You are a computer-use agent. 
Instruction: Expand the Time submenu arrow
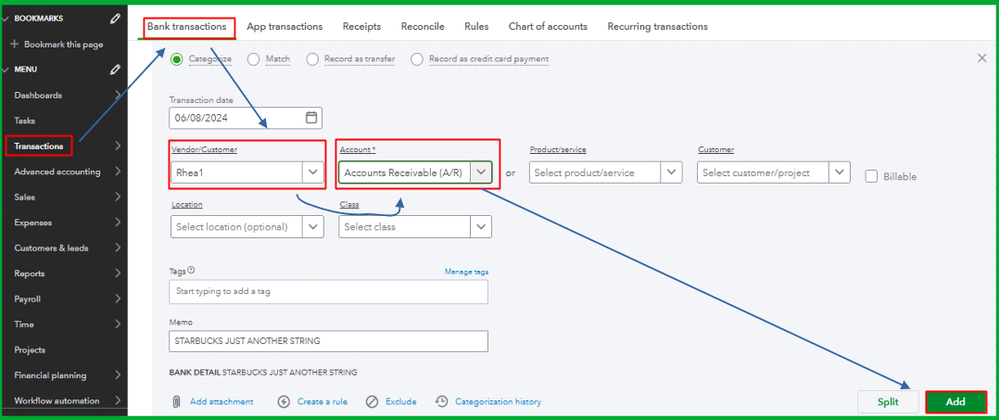[x=118, y=324]
